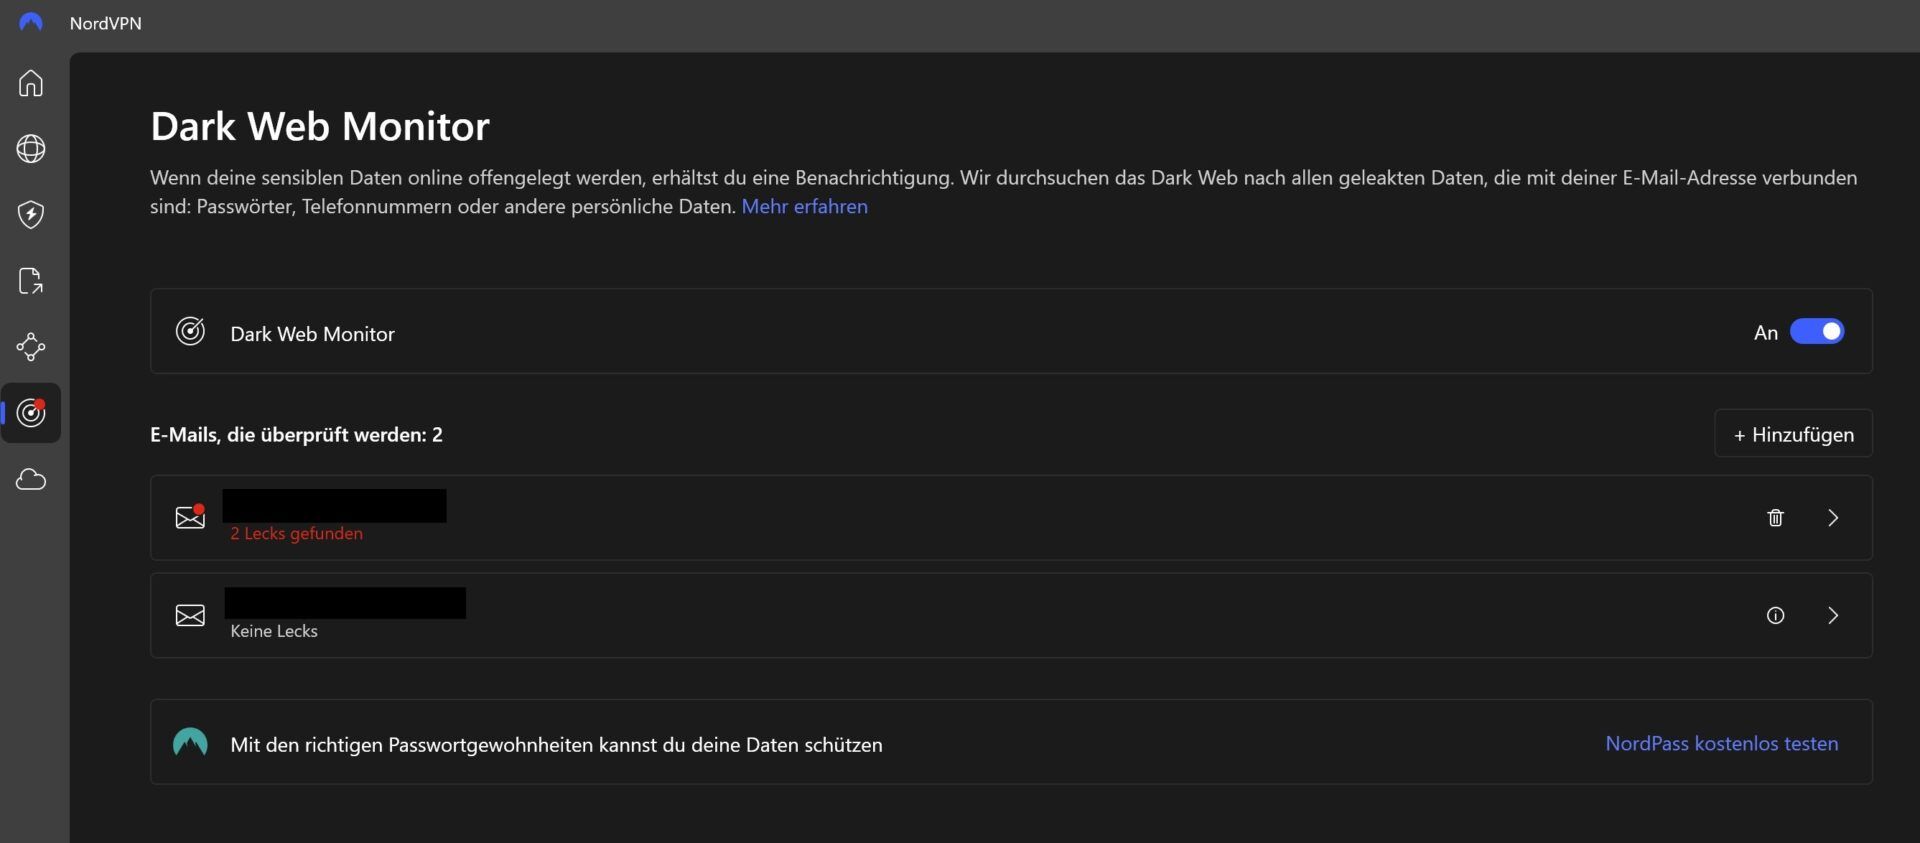Open the file share icon in sidebar
The height and width of the screenshot is (843, 1920).
31,281
